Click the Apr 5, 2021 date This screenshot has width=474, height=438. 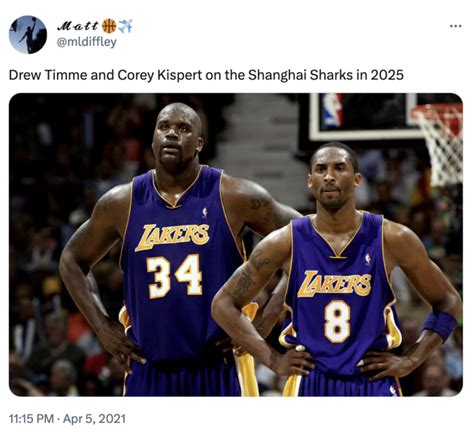point(94,418)
